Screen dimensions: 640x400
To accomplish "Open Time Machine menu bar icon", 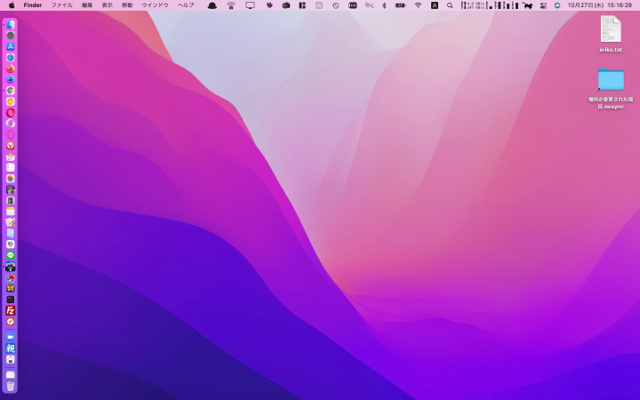I will (335, 5).
